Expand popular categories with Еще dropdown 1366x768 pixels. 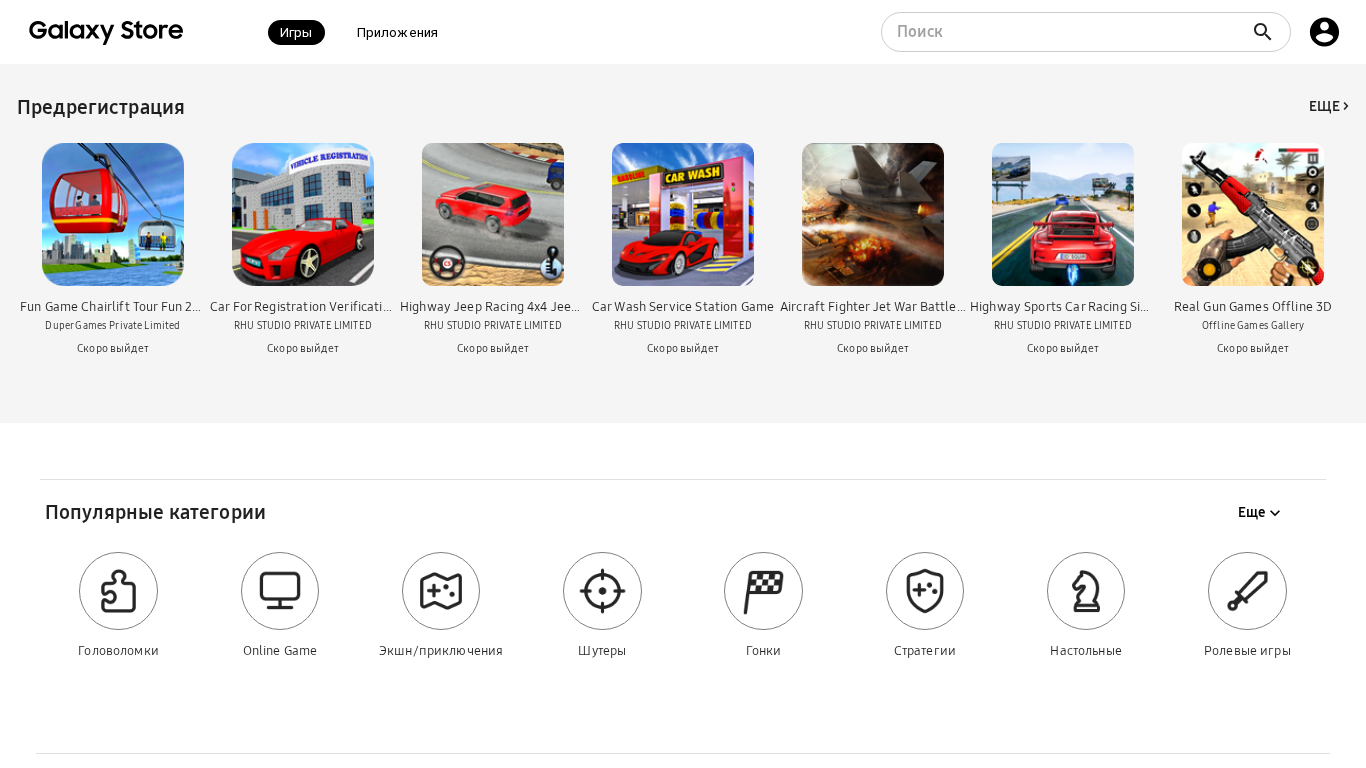point(1259,512)
